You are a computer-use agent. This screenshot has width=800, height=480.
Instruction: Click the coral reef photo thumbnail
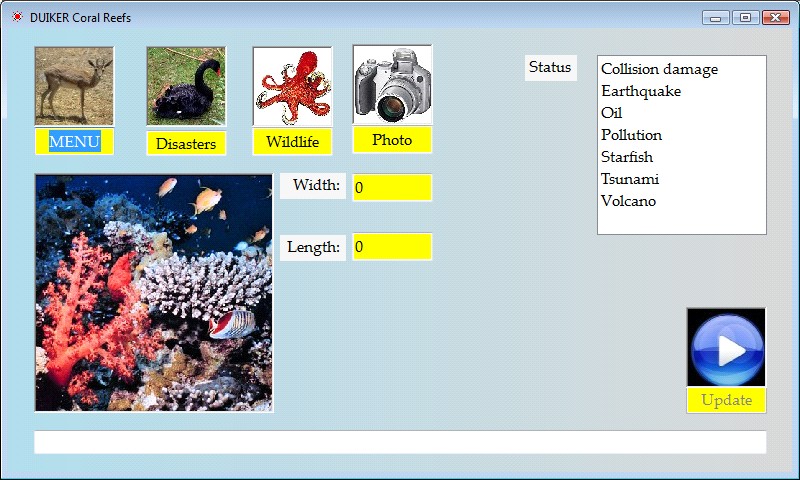point(154,293)
